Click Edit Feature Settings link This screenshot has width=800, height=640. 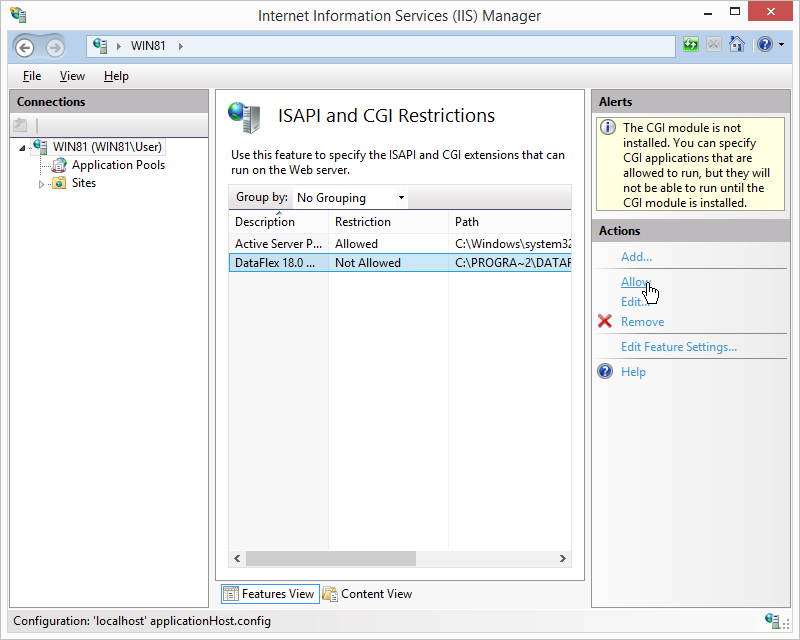tap(679, 347)
